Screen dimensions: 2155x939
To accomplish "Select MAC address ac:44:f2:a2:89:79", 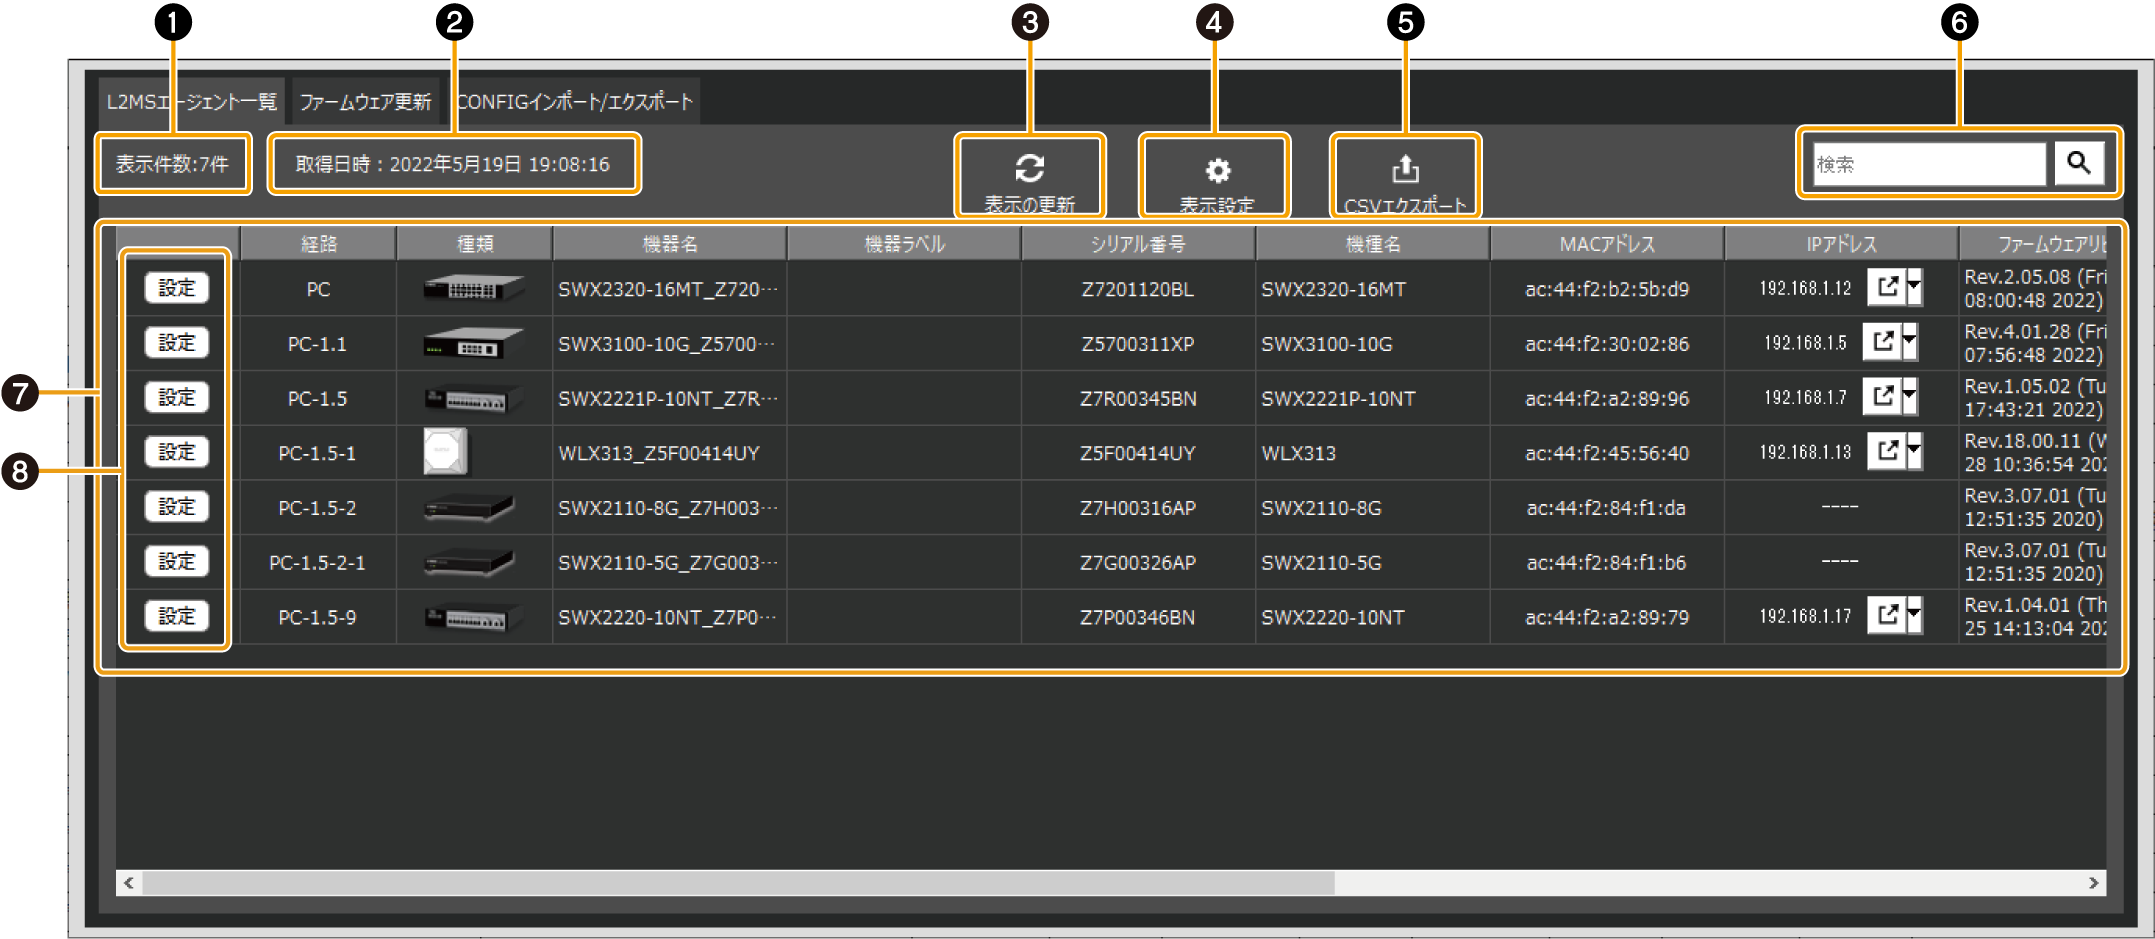I will [1606, 617].
